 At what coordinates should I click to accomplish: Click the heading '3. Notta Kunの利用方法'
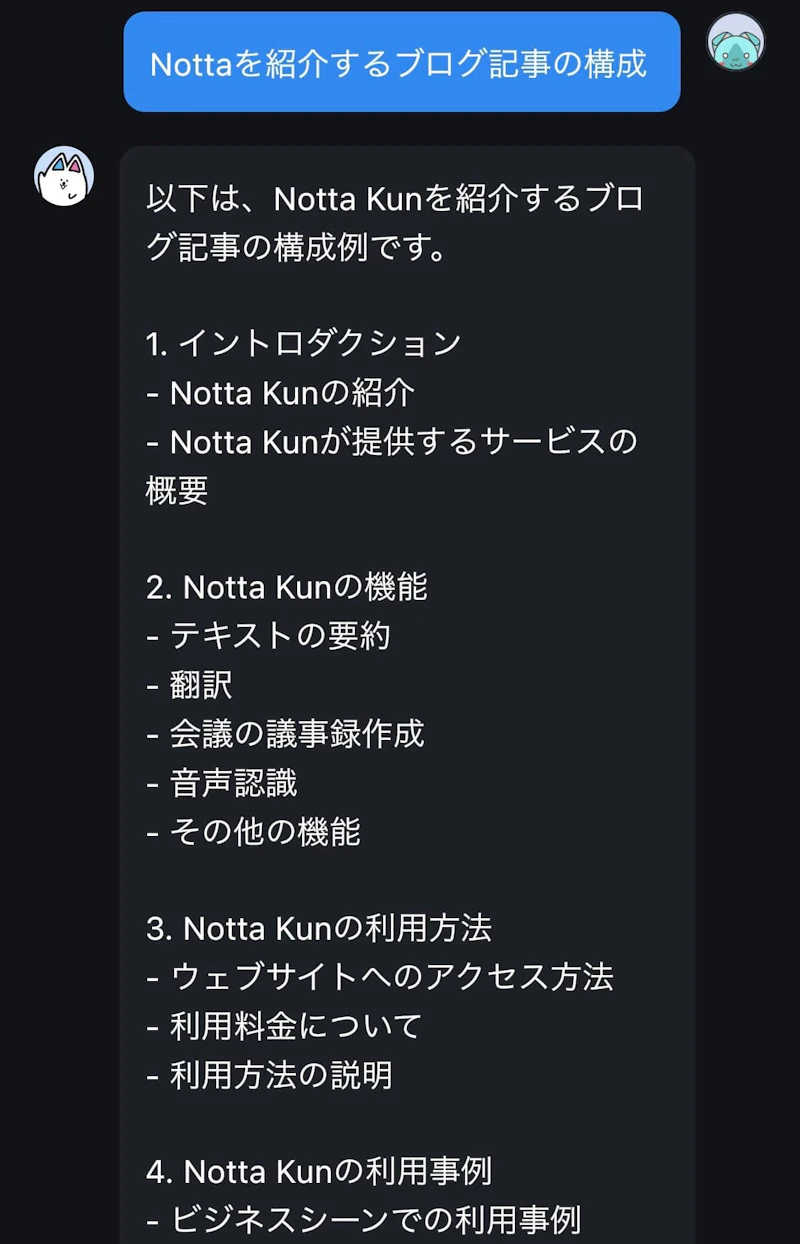point(320,929)
